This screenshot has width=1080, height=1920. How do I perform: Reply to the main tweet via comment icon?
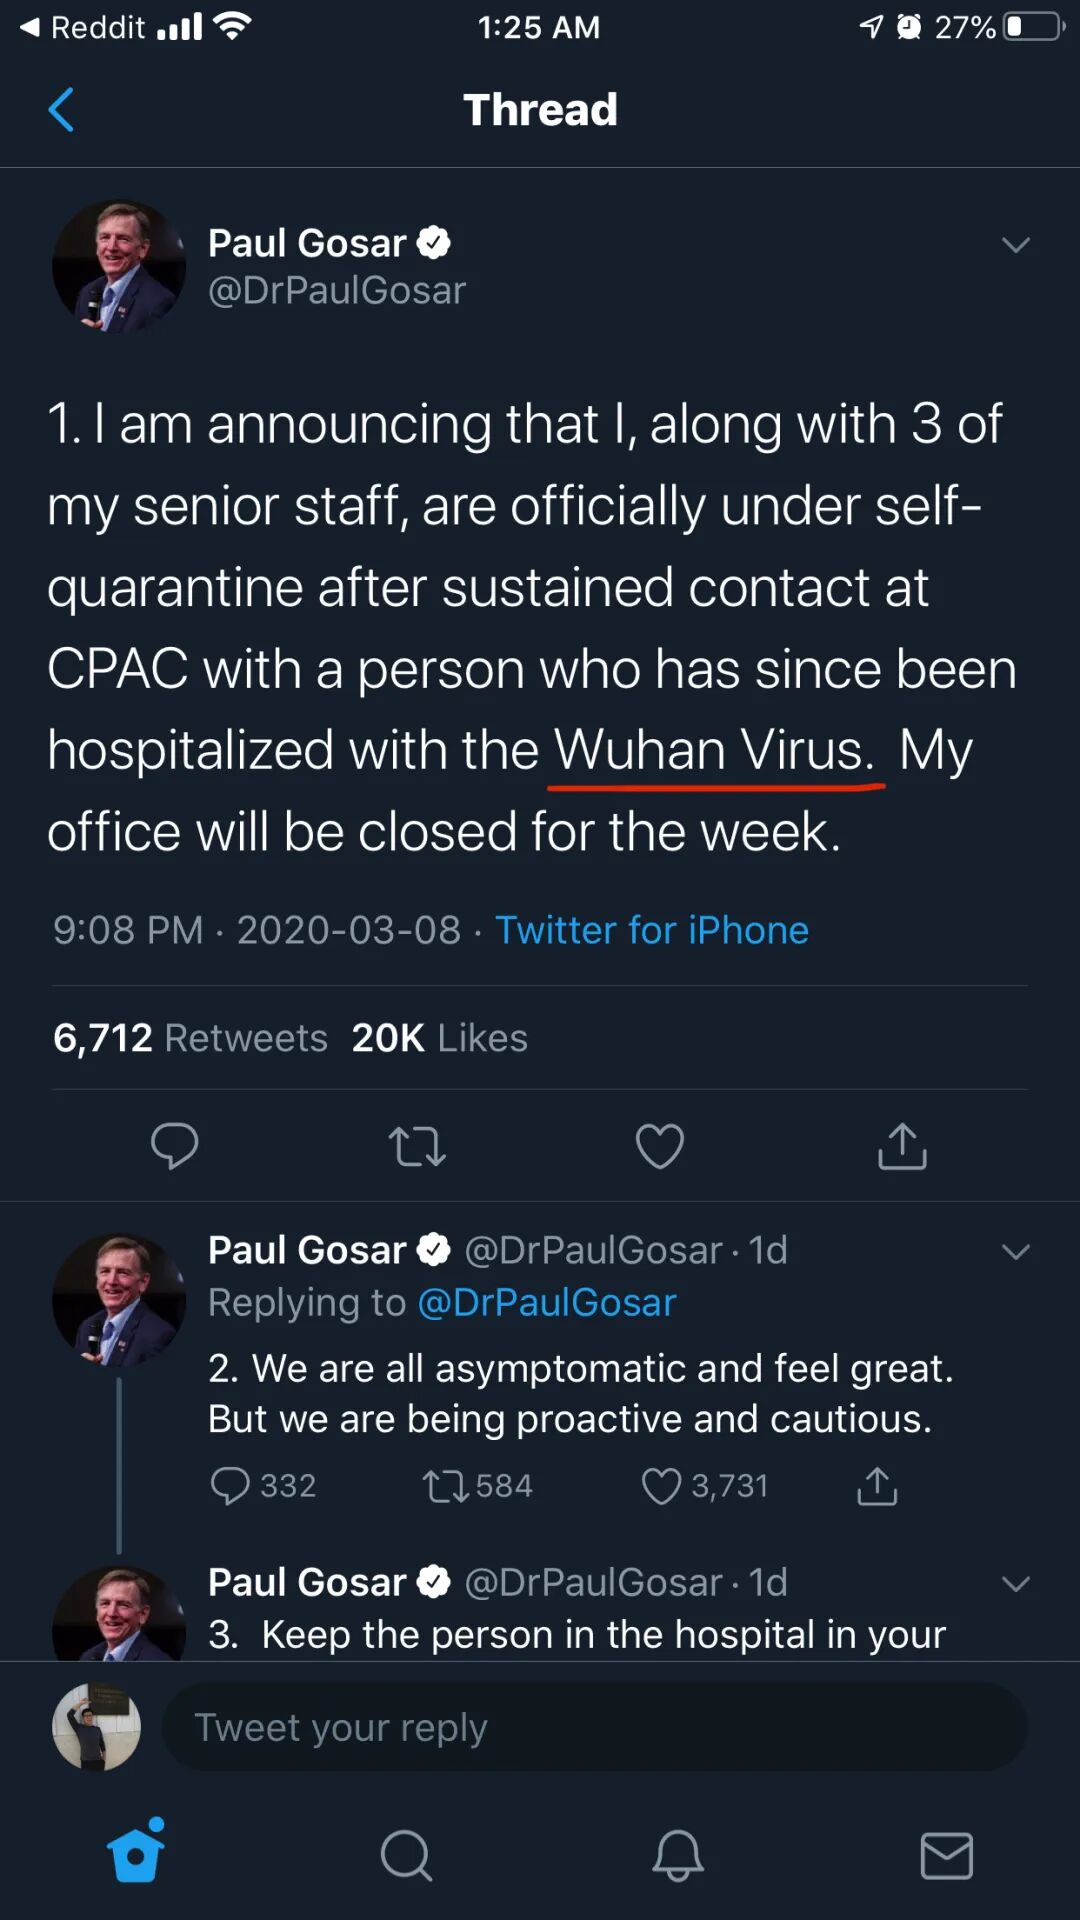point(174,1146)
